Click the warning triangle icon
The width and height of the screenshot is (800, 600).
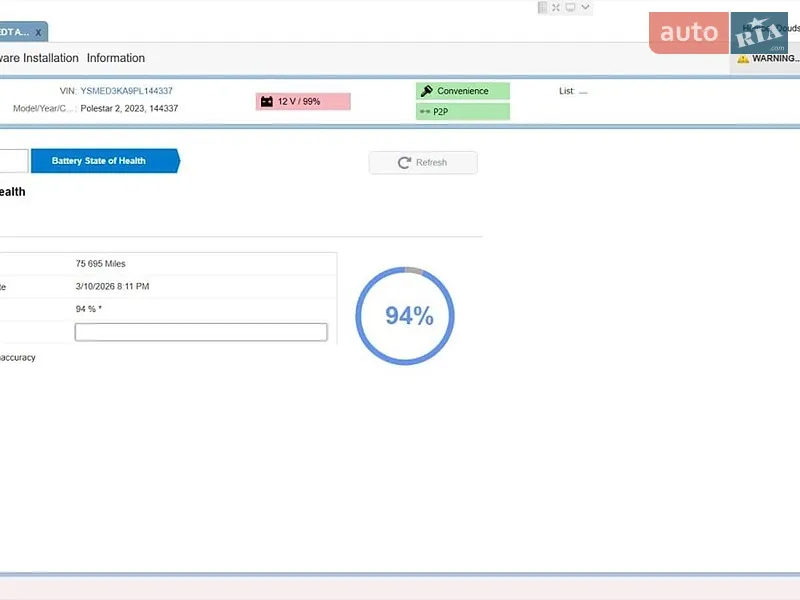tap(743, 59)
